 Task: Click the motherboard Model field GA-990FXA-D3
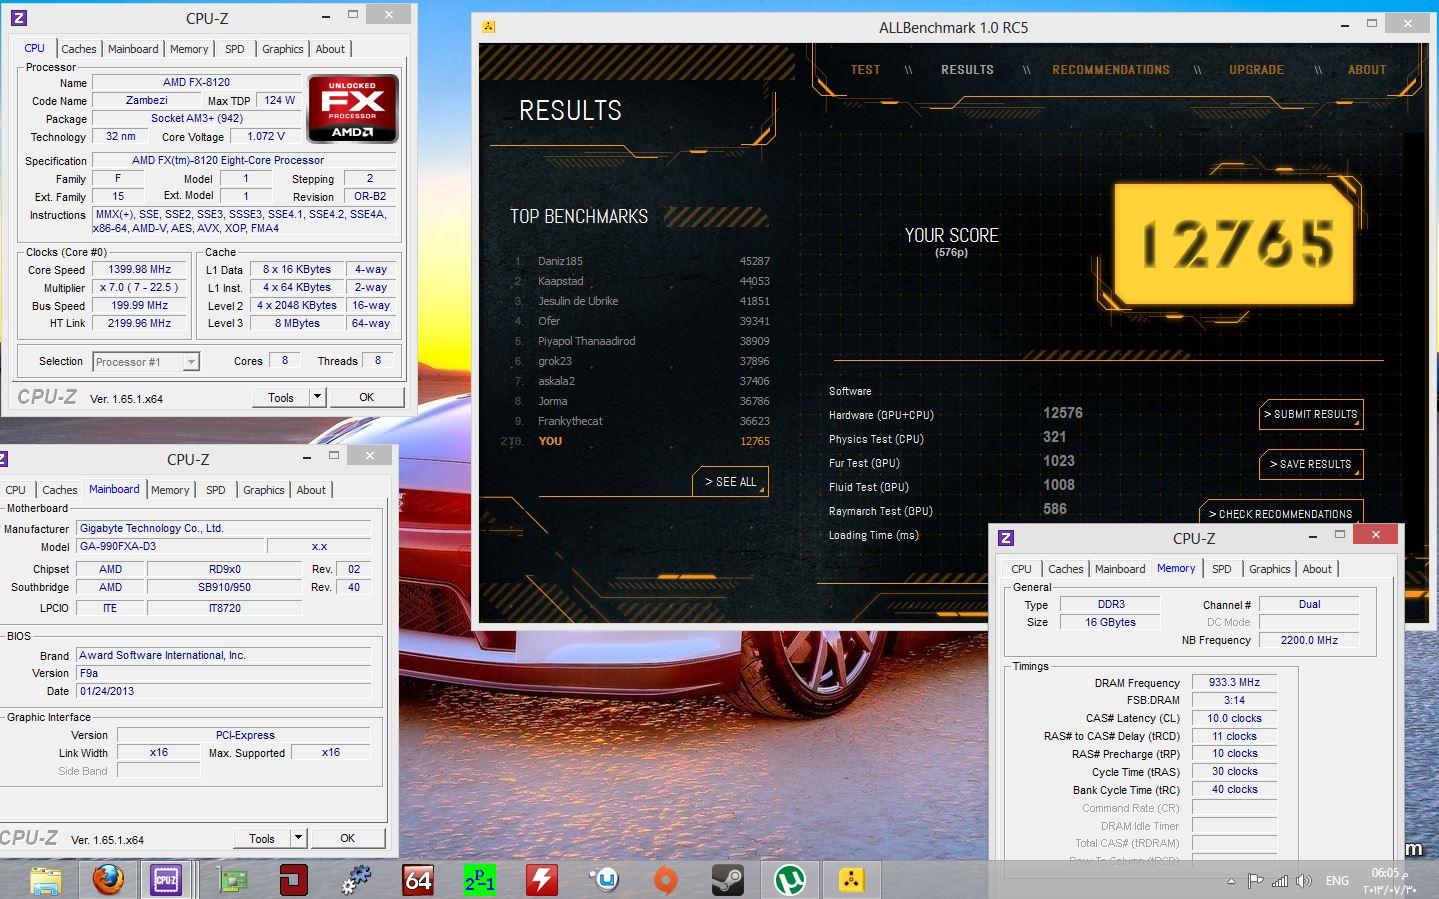pos(170,546)
